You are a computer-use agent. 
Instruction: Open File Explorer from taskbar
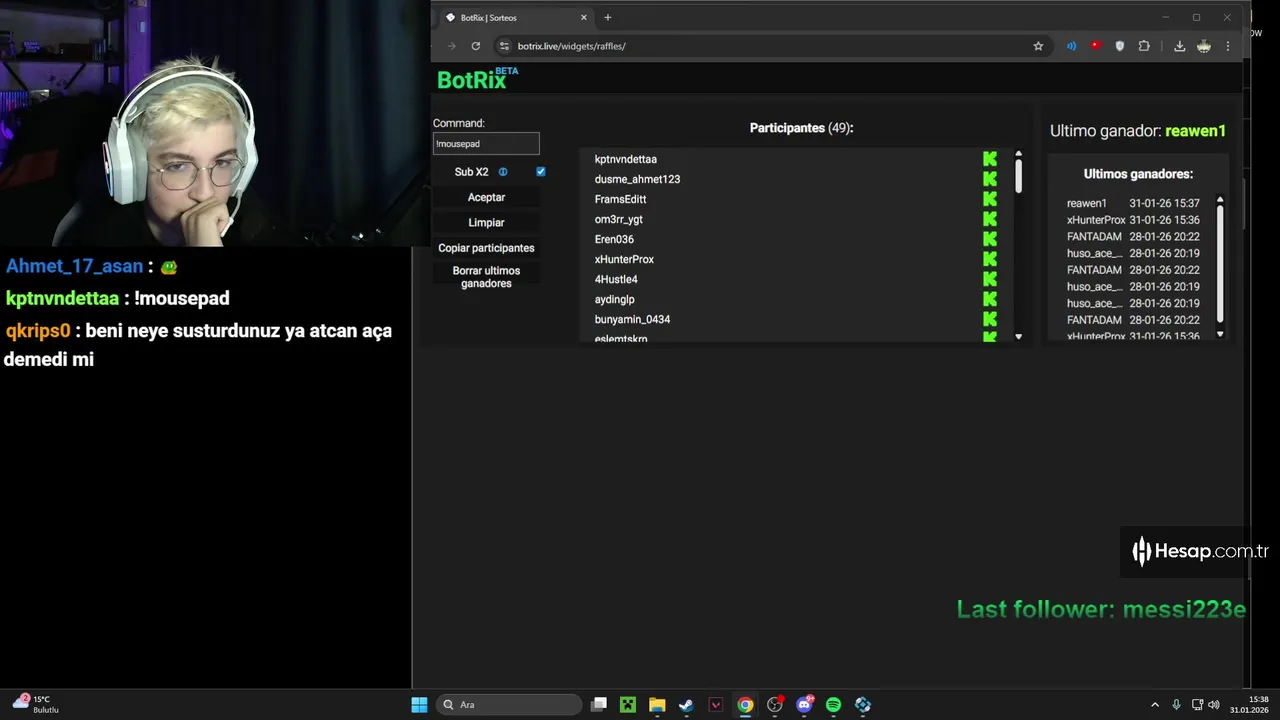[x=657, y=705]
